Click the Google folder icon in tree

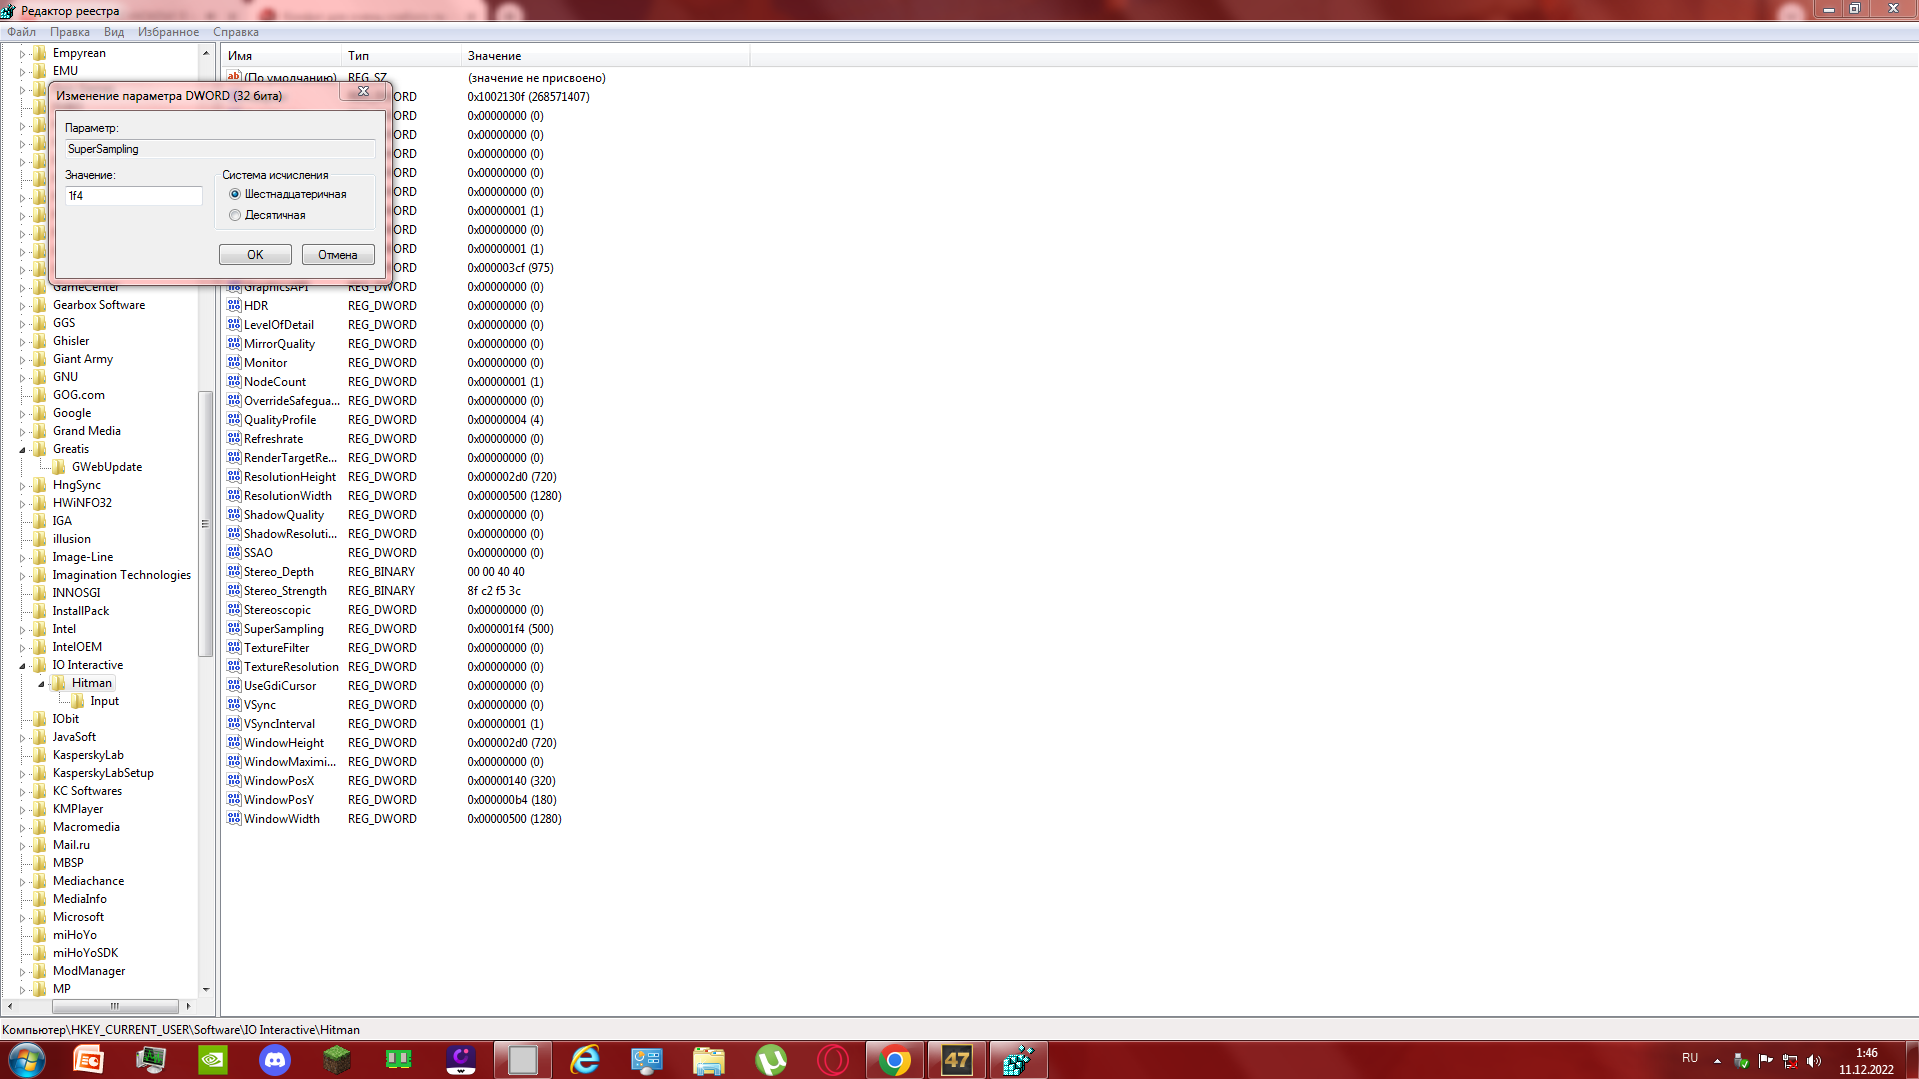pyautogui.click(x=40, y=413)
